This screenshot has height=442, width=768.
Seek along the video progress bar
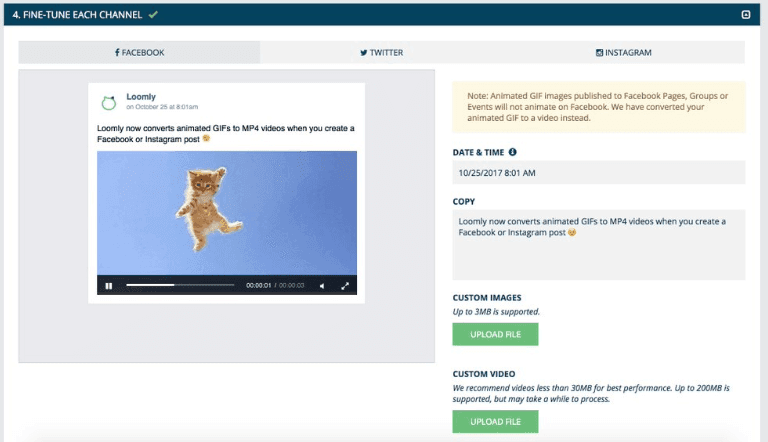pos(180,285)
